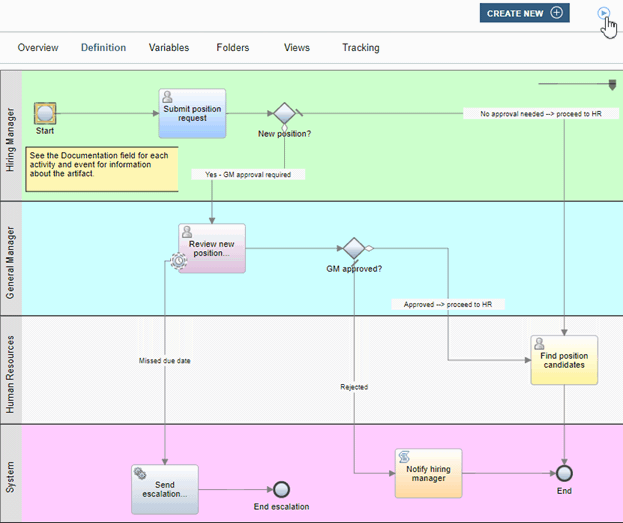Switch to the Views tab

click(297, 48)
